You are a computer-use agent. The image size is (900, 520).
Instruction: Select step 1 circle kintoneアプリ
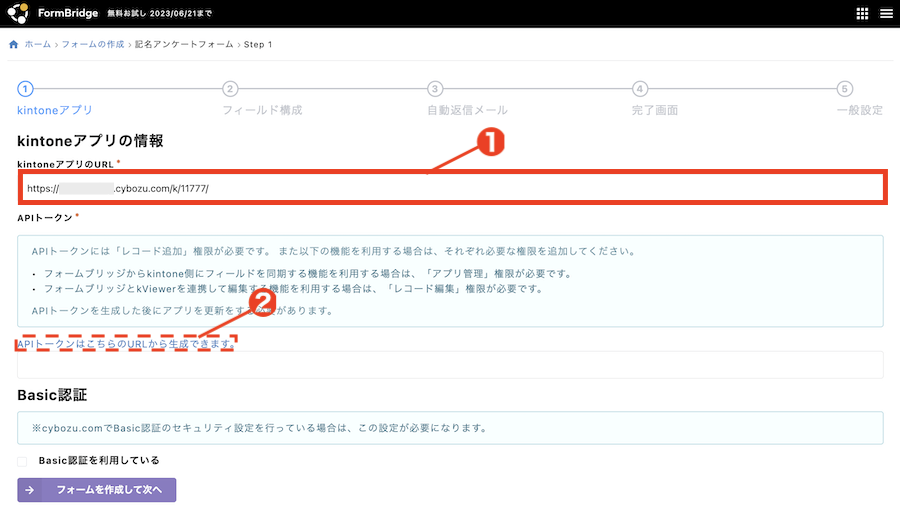click(25, 89)
